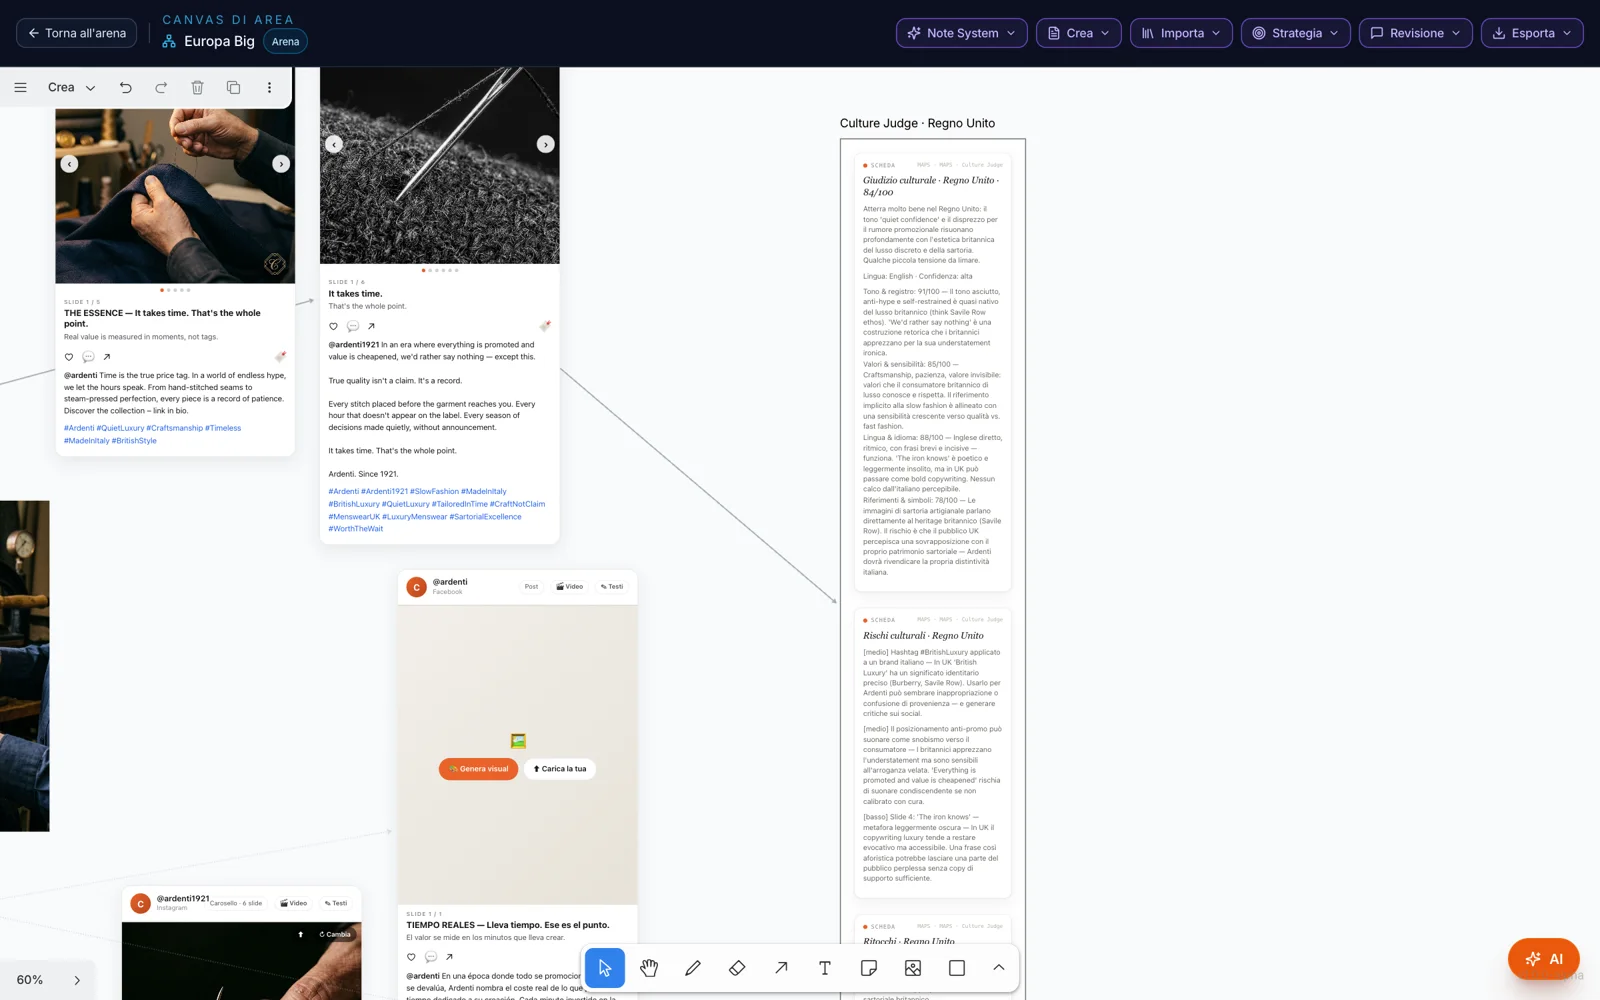
Task: Choose the pencil drawing tool
Action: click(693, 968)
